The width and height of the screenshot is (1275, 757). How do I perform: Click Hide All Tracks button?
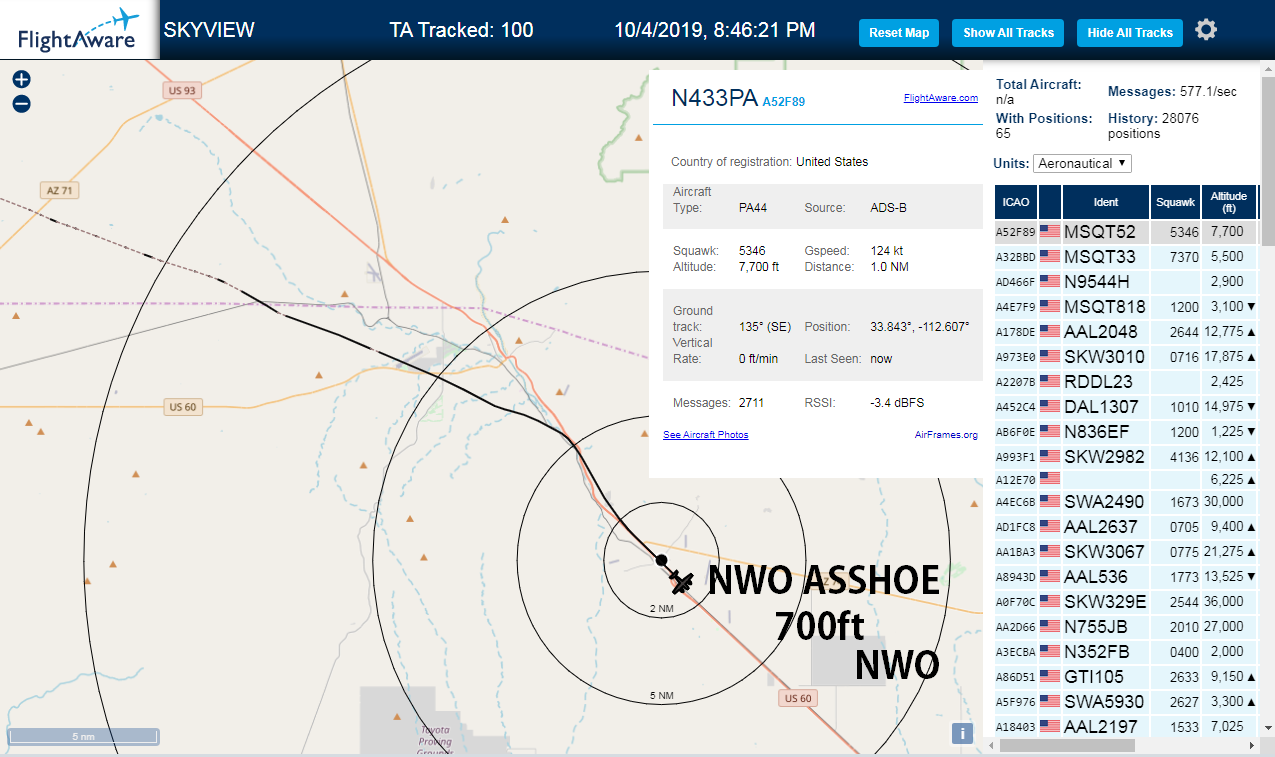(x=1130, y=33)
